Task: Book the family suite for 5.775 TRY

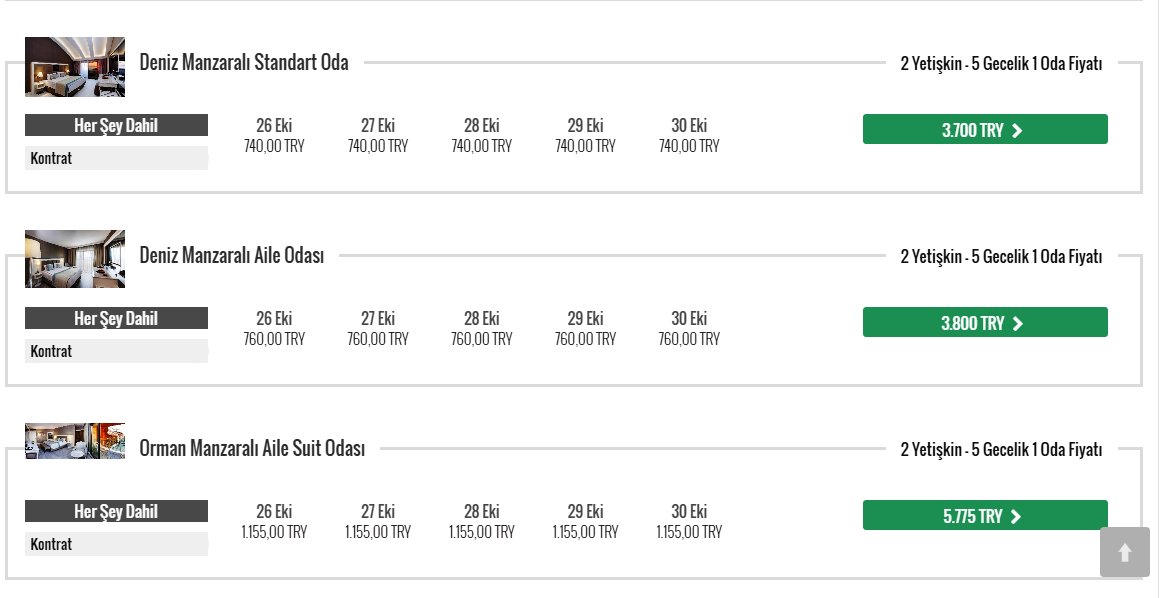Action: (984, 515)
